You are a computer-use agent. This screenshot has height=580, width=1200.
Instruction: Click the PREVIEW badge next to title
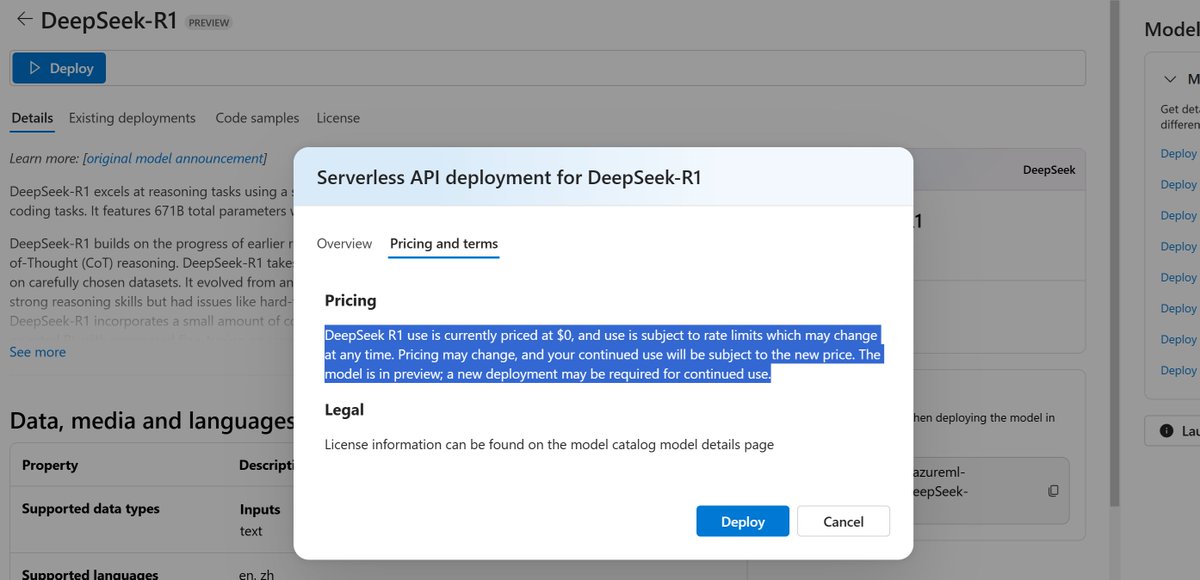coord(208,22)
